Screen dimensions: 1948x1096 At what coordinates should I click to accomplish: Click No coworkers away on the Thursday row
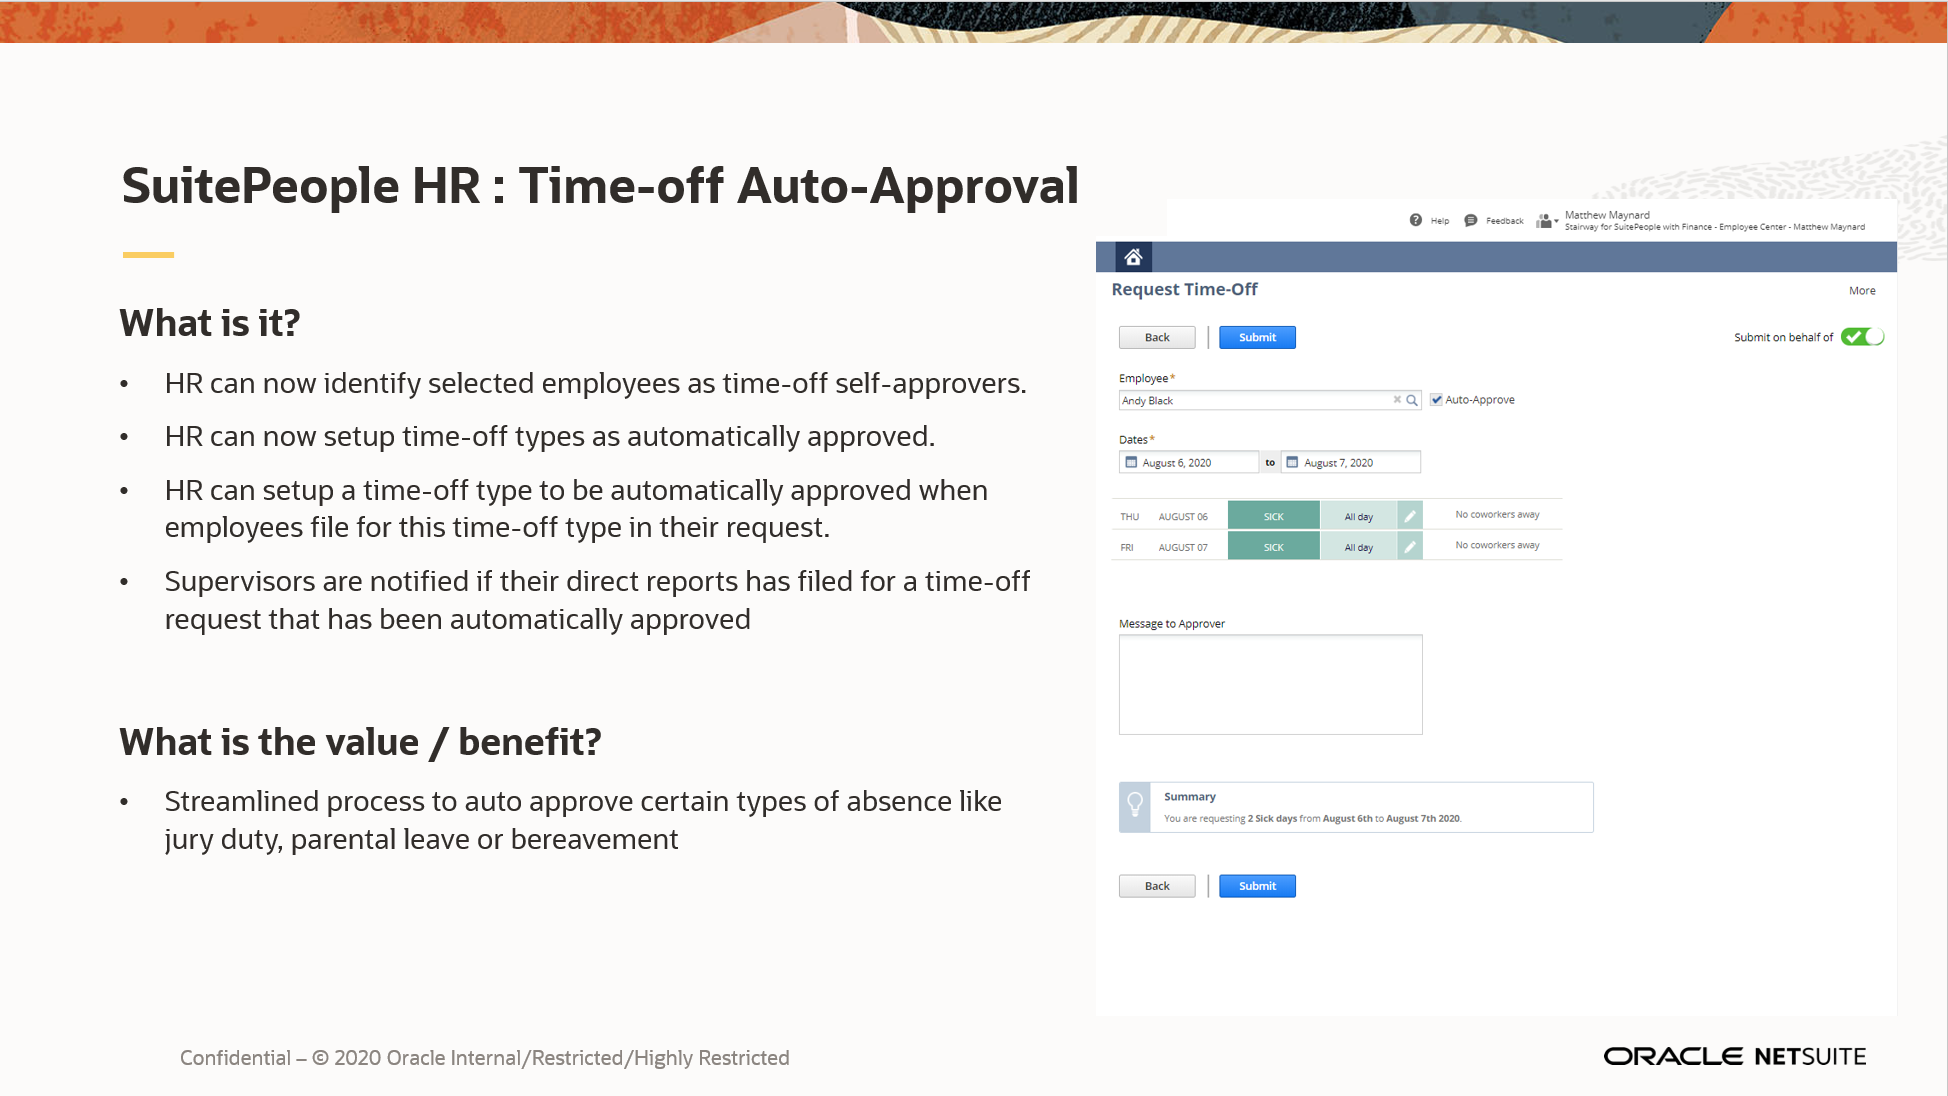(x=1497, y=514)
